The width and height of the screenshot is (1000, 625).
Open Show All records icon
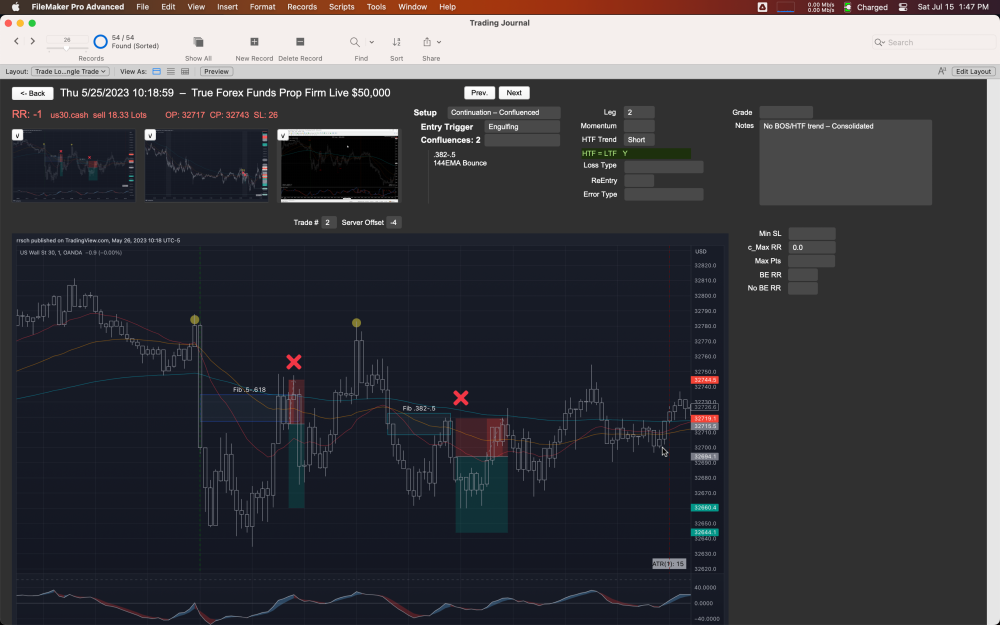point(197,44)
